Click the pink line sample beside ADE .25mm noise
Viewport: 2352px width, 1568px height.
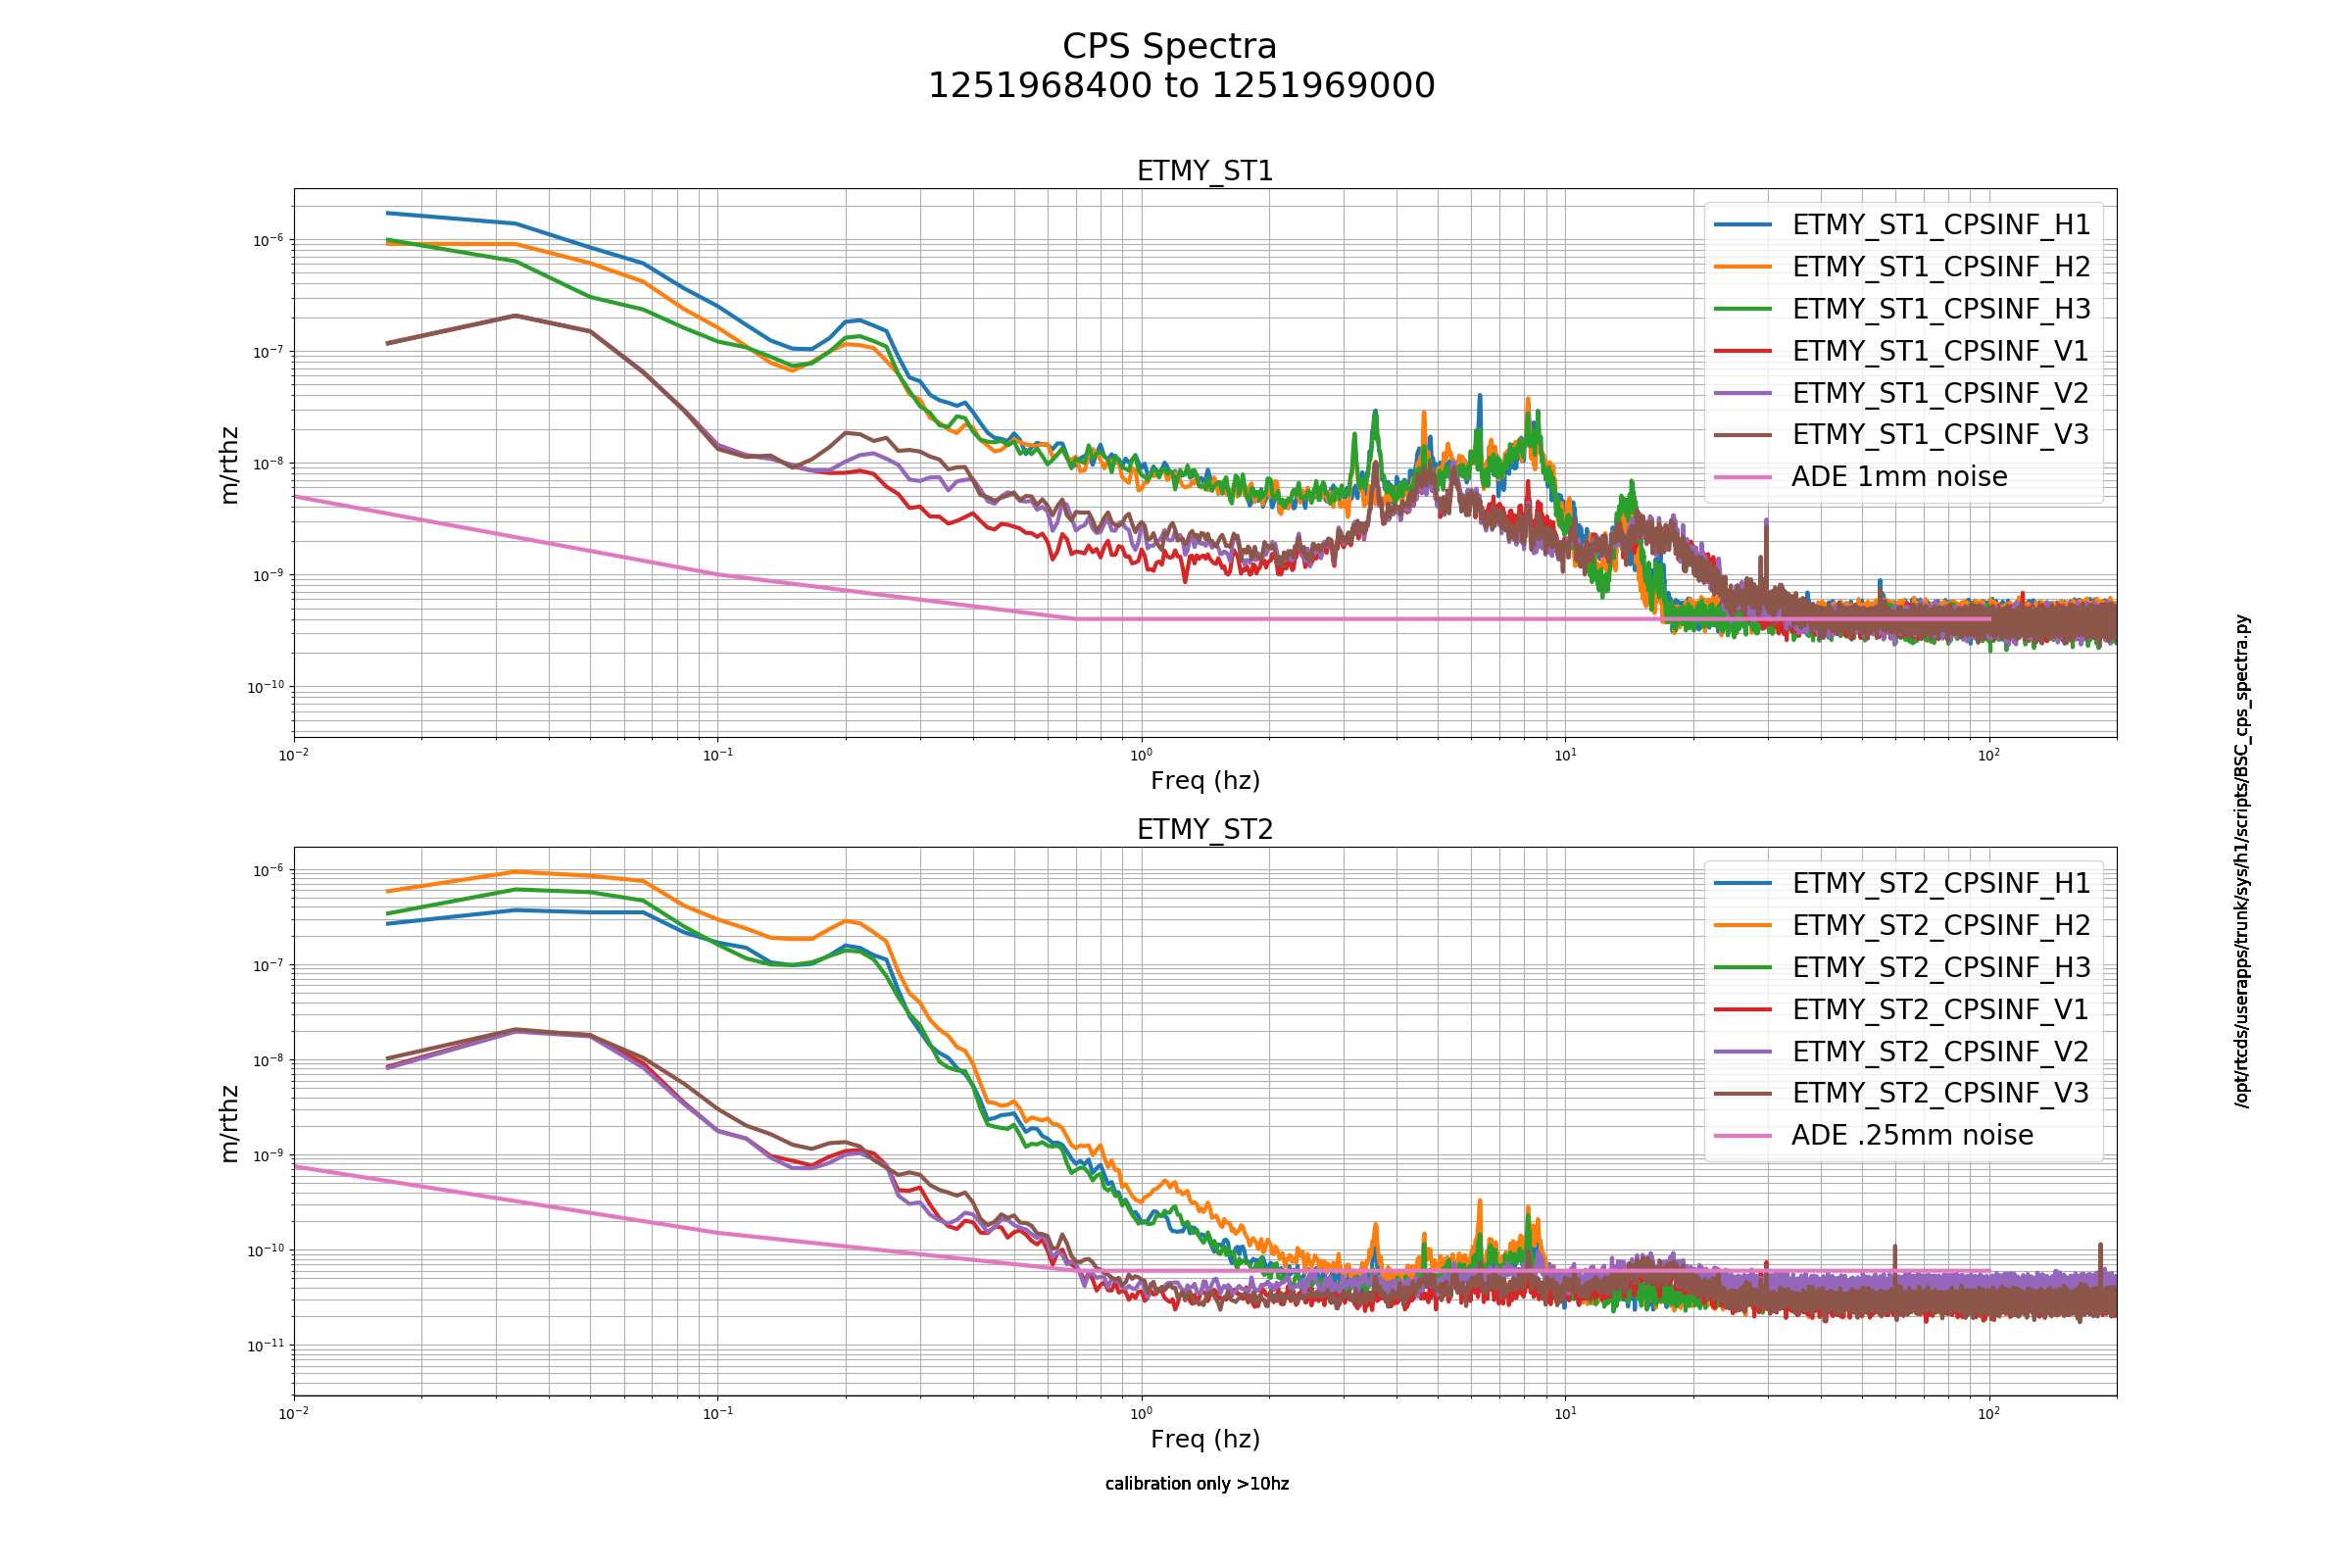click(x=1743, y=1135)
